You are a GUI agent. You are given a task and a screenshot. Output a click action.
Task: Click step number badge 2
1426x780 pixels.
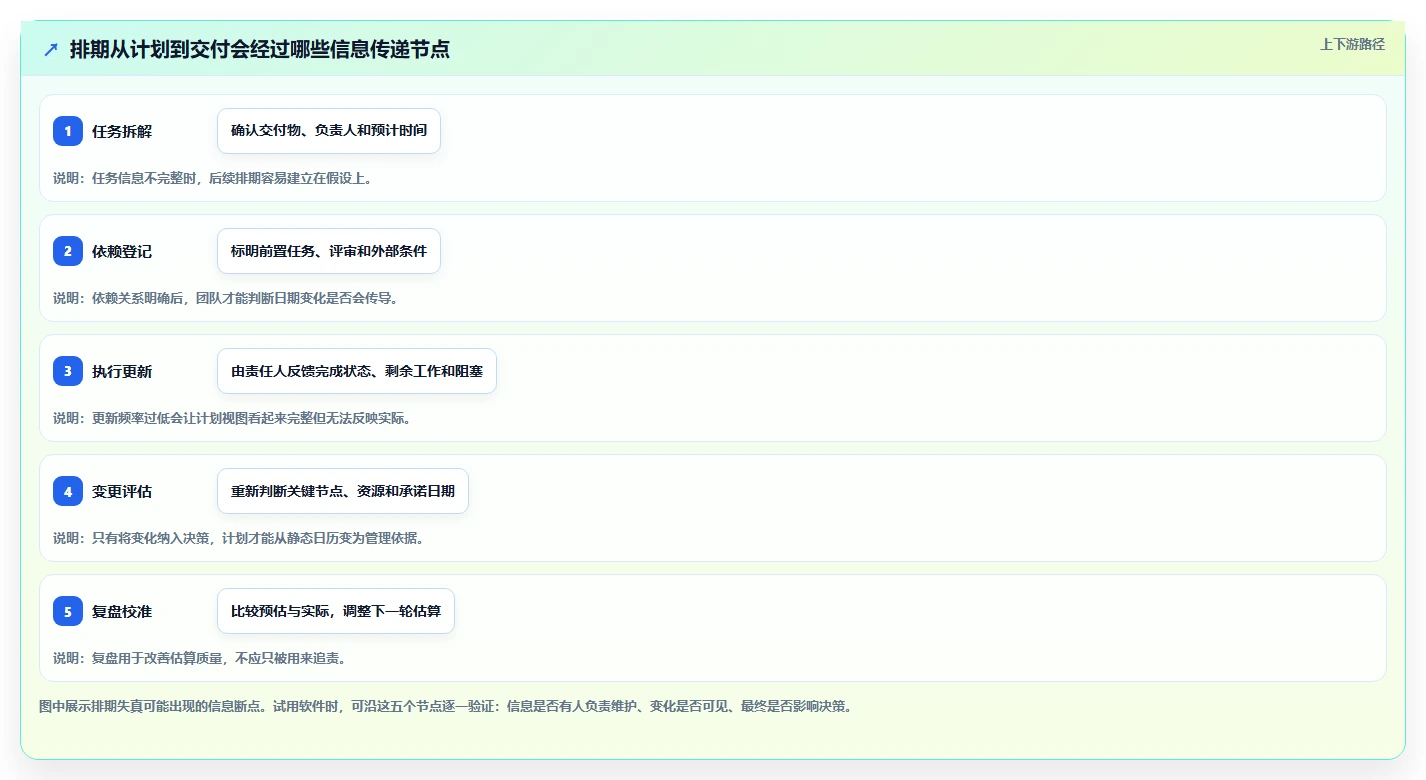[68, 251]
